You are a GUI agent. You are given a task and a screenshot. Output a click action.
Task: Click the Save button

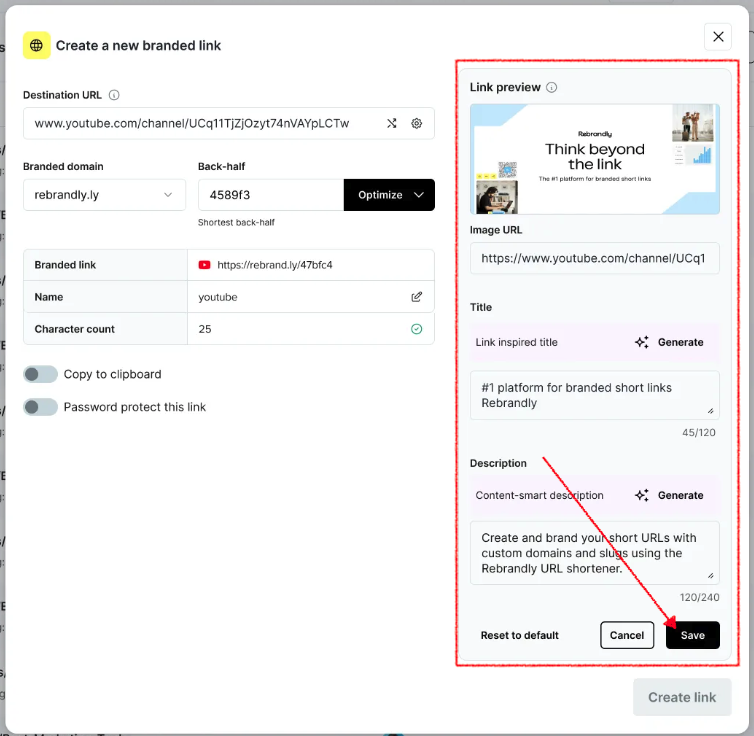(692, 635)
